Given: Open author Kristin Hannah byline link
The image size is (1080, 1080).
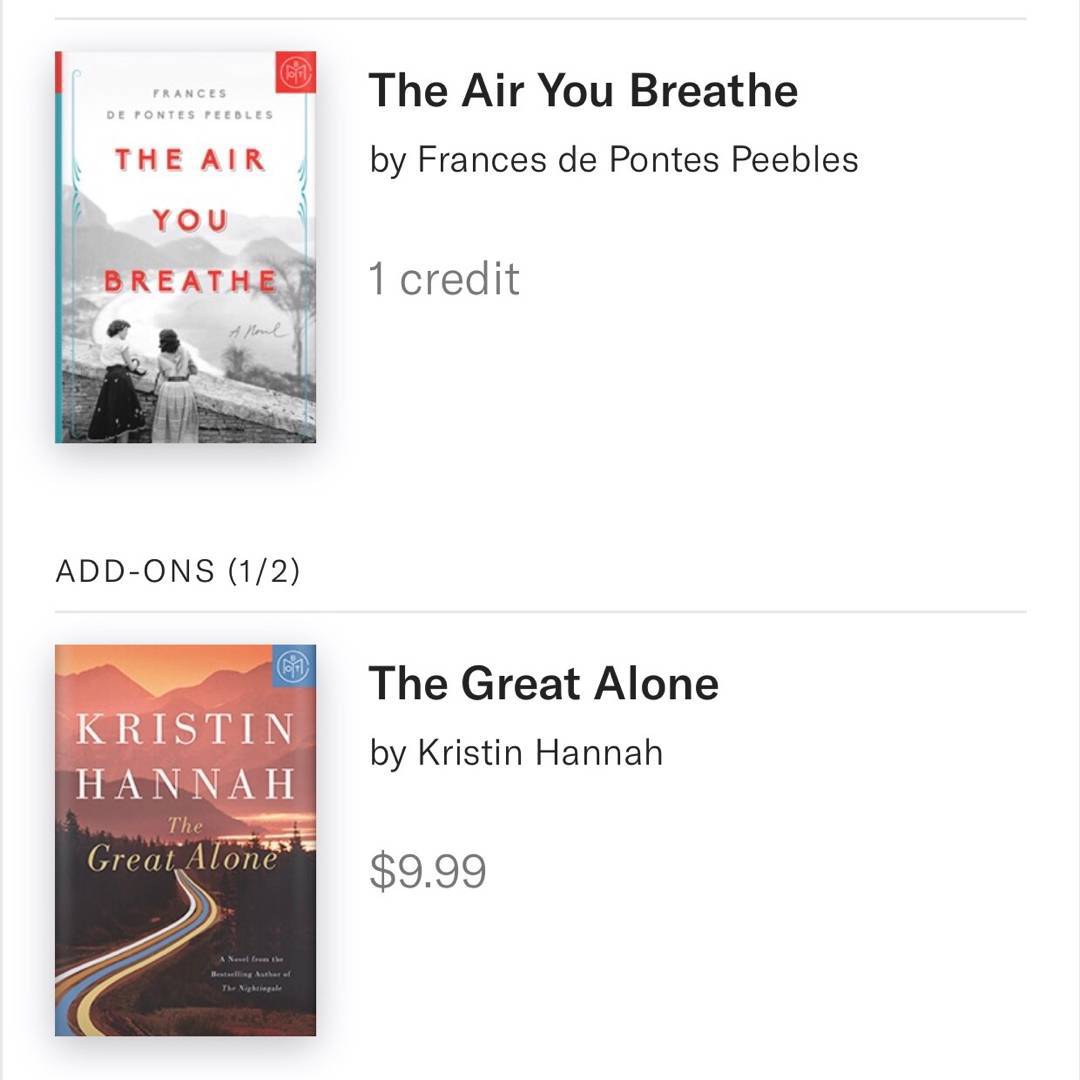Looking at the screenshot, I should [516, 753].
